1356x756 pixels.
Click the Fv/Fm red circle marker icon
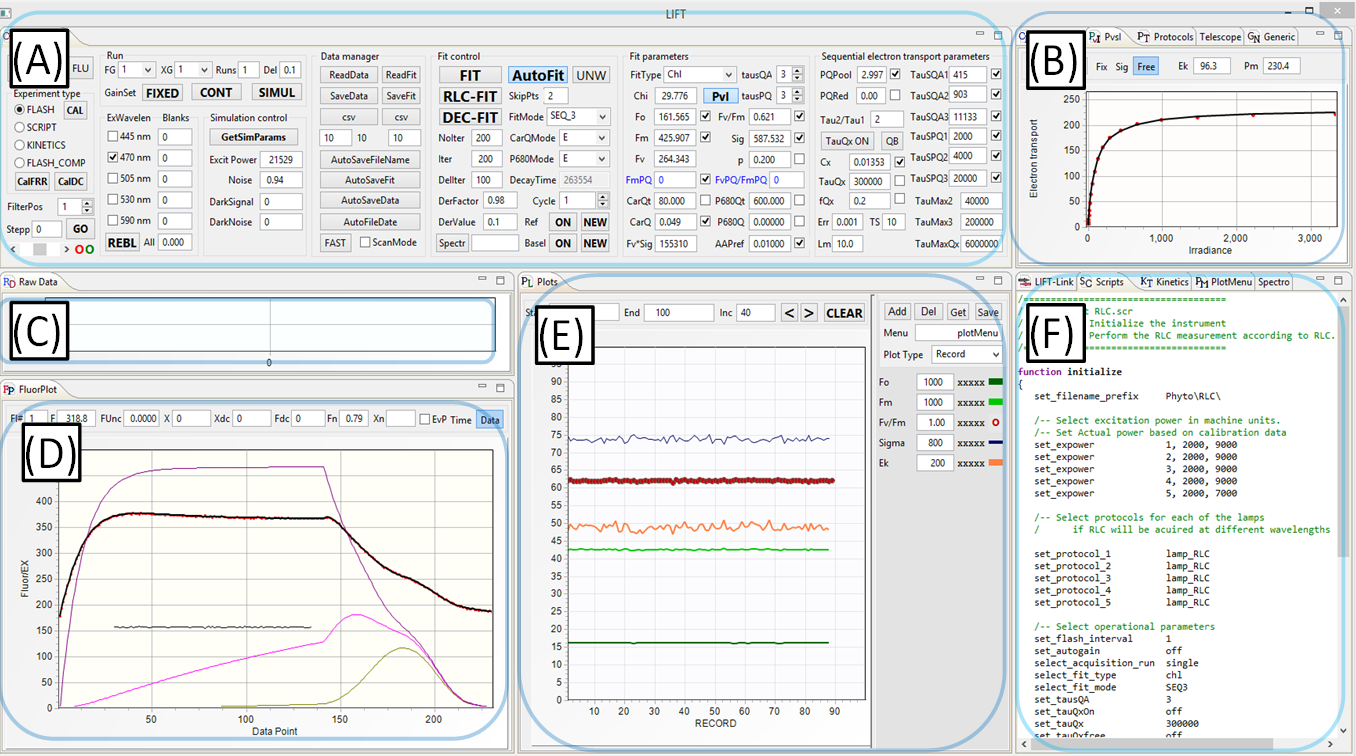[x=995, y=423]
